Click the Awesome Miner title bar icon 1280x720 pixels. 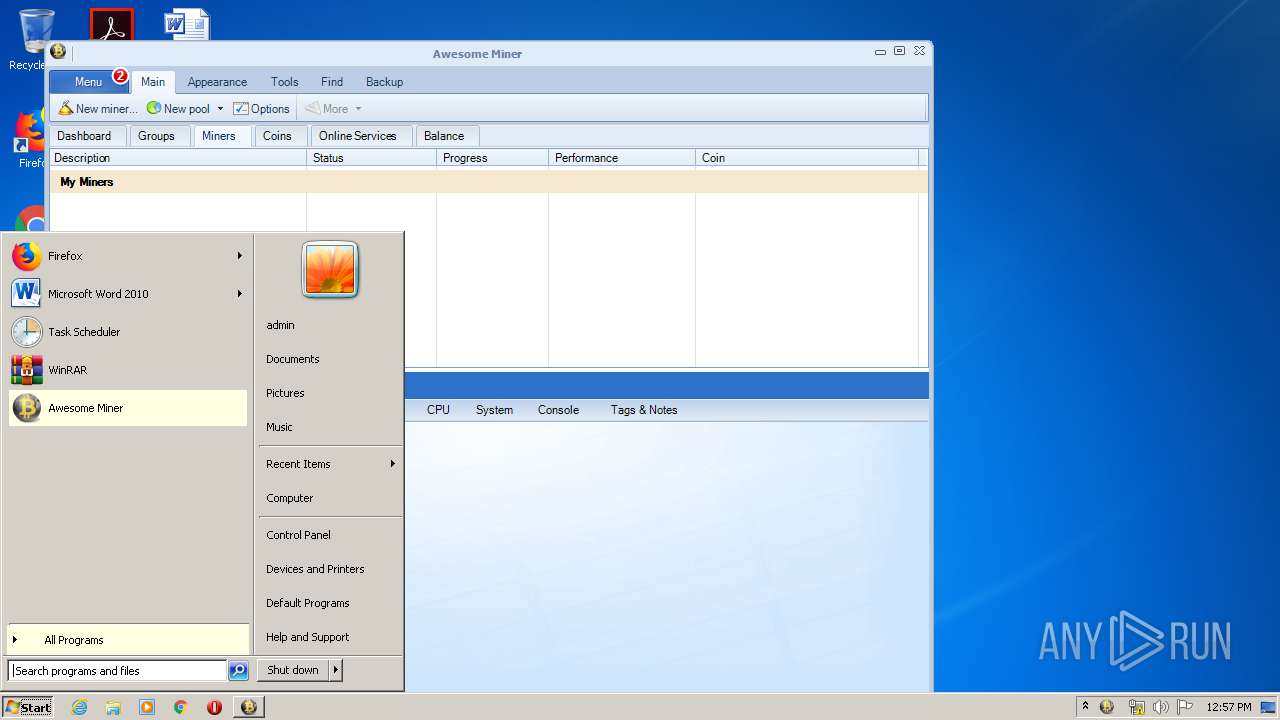coord(58,52)
